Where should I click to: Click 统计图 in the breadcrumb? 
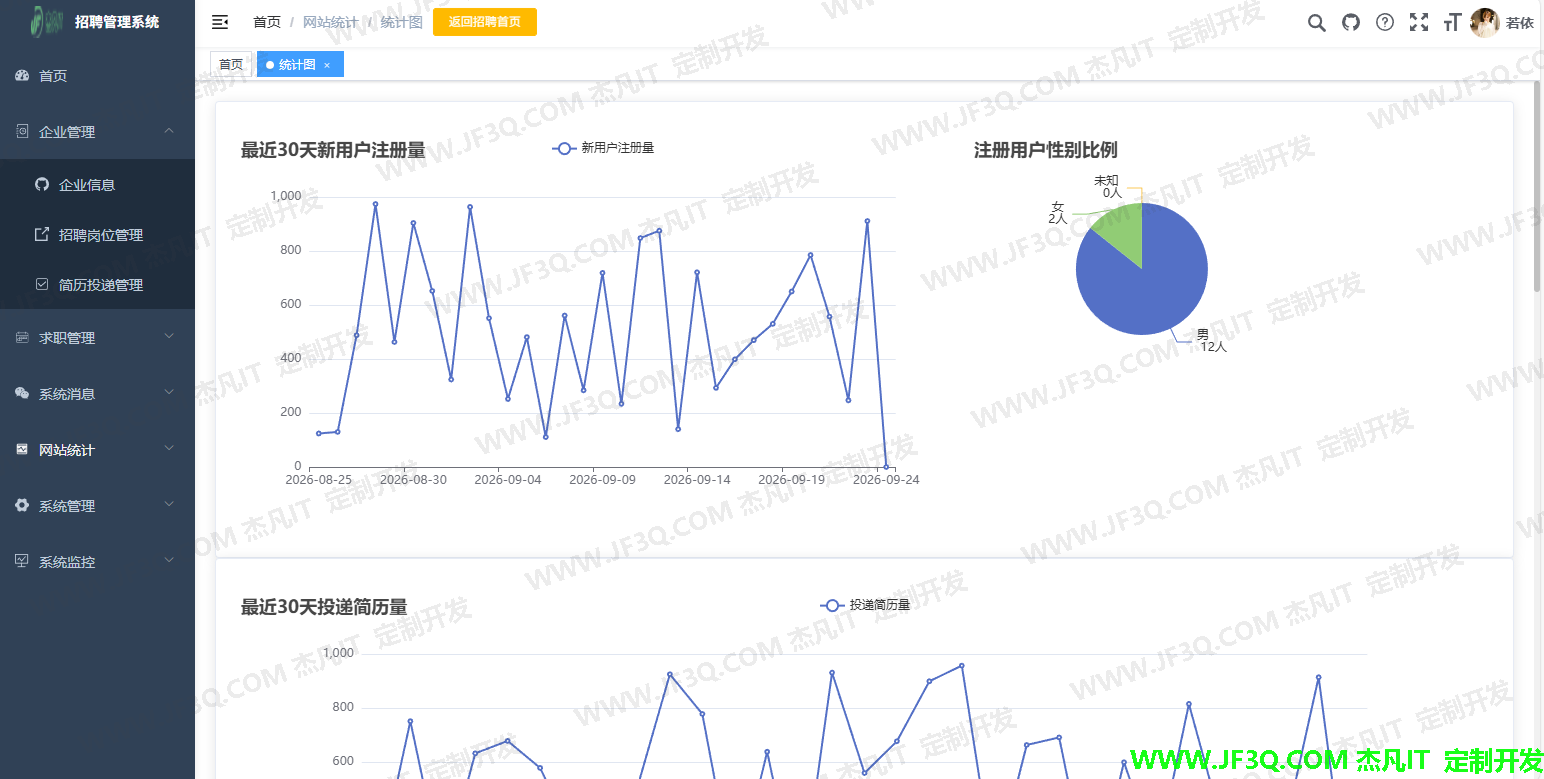point(402,22)
